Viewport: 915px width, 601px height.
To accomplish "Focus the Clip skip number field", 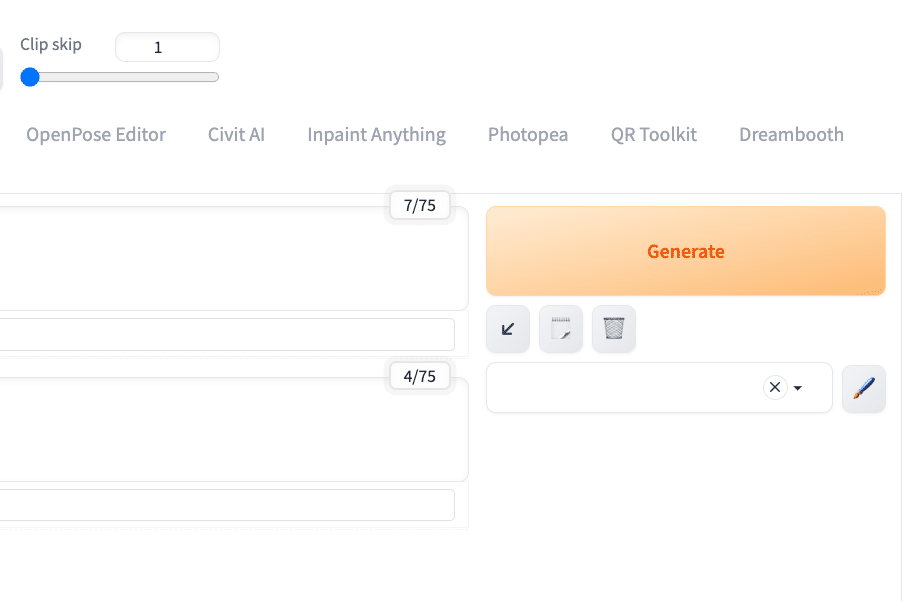I will (x=167, y=47).
